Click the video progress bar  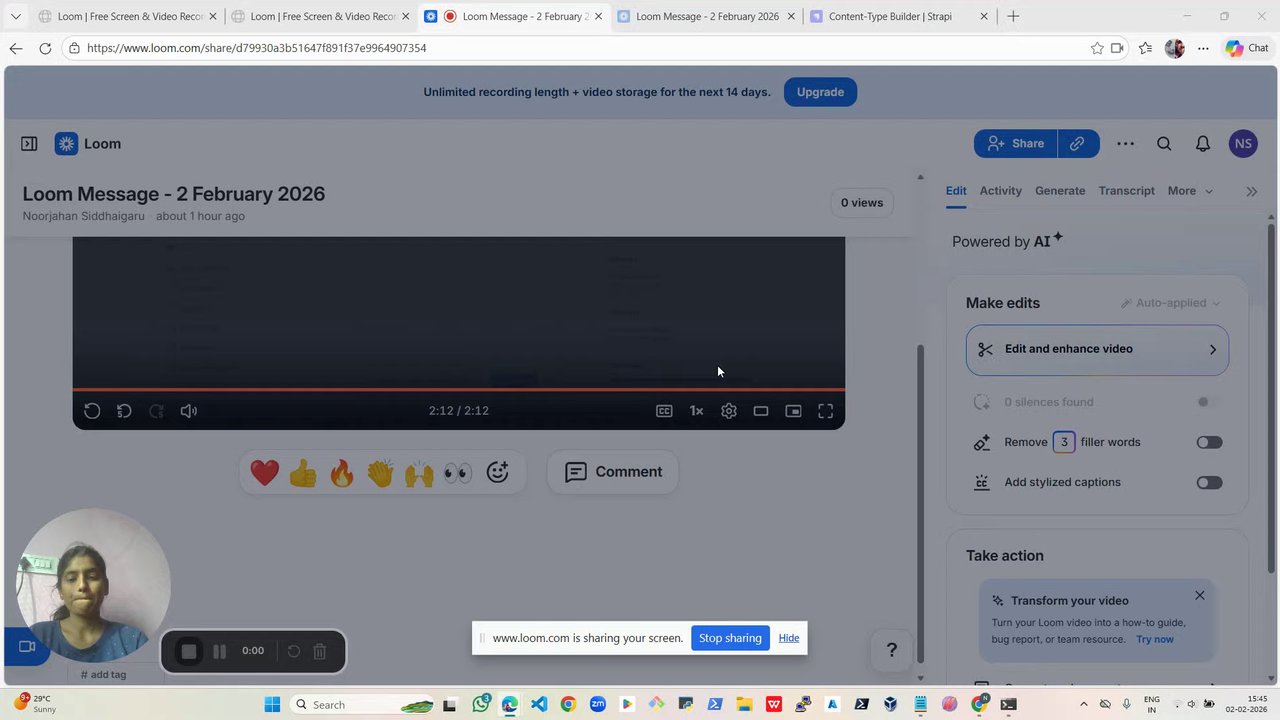458,389
